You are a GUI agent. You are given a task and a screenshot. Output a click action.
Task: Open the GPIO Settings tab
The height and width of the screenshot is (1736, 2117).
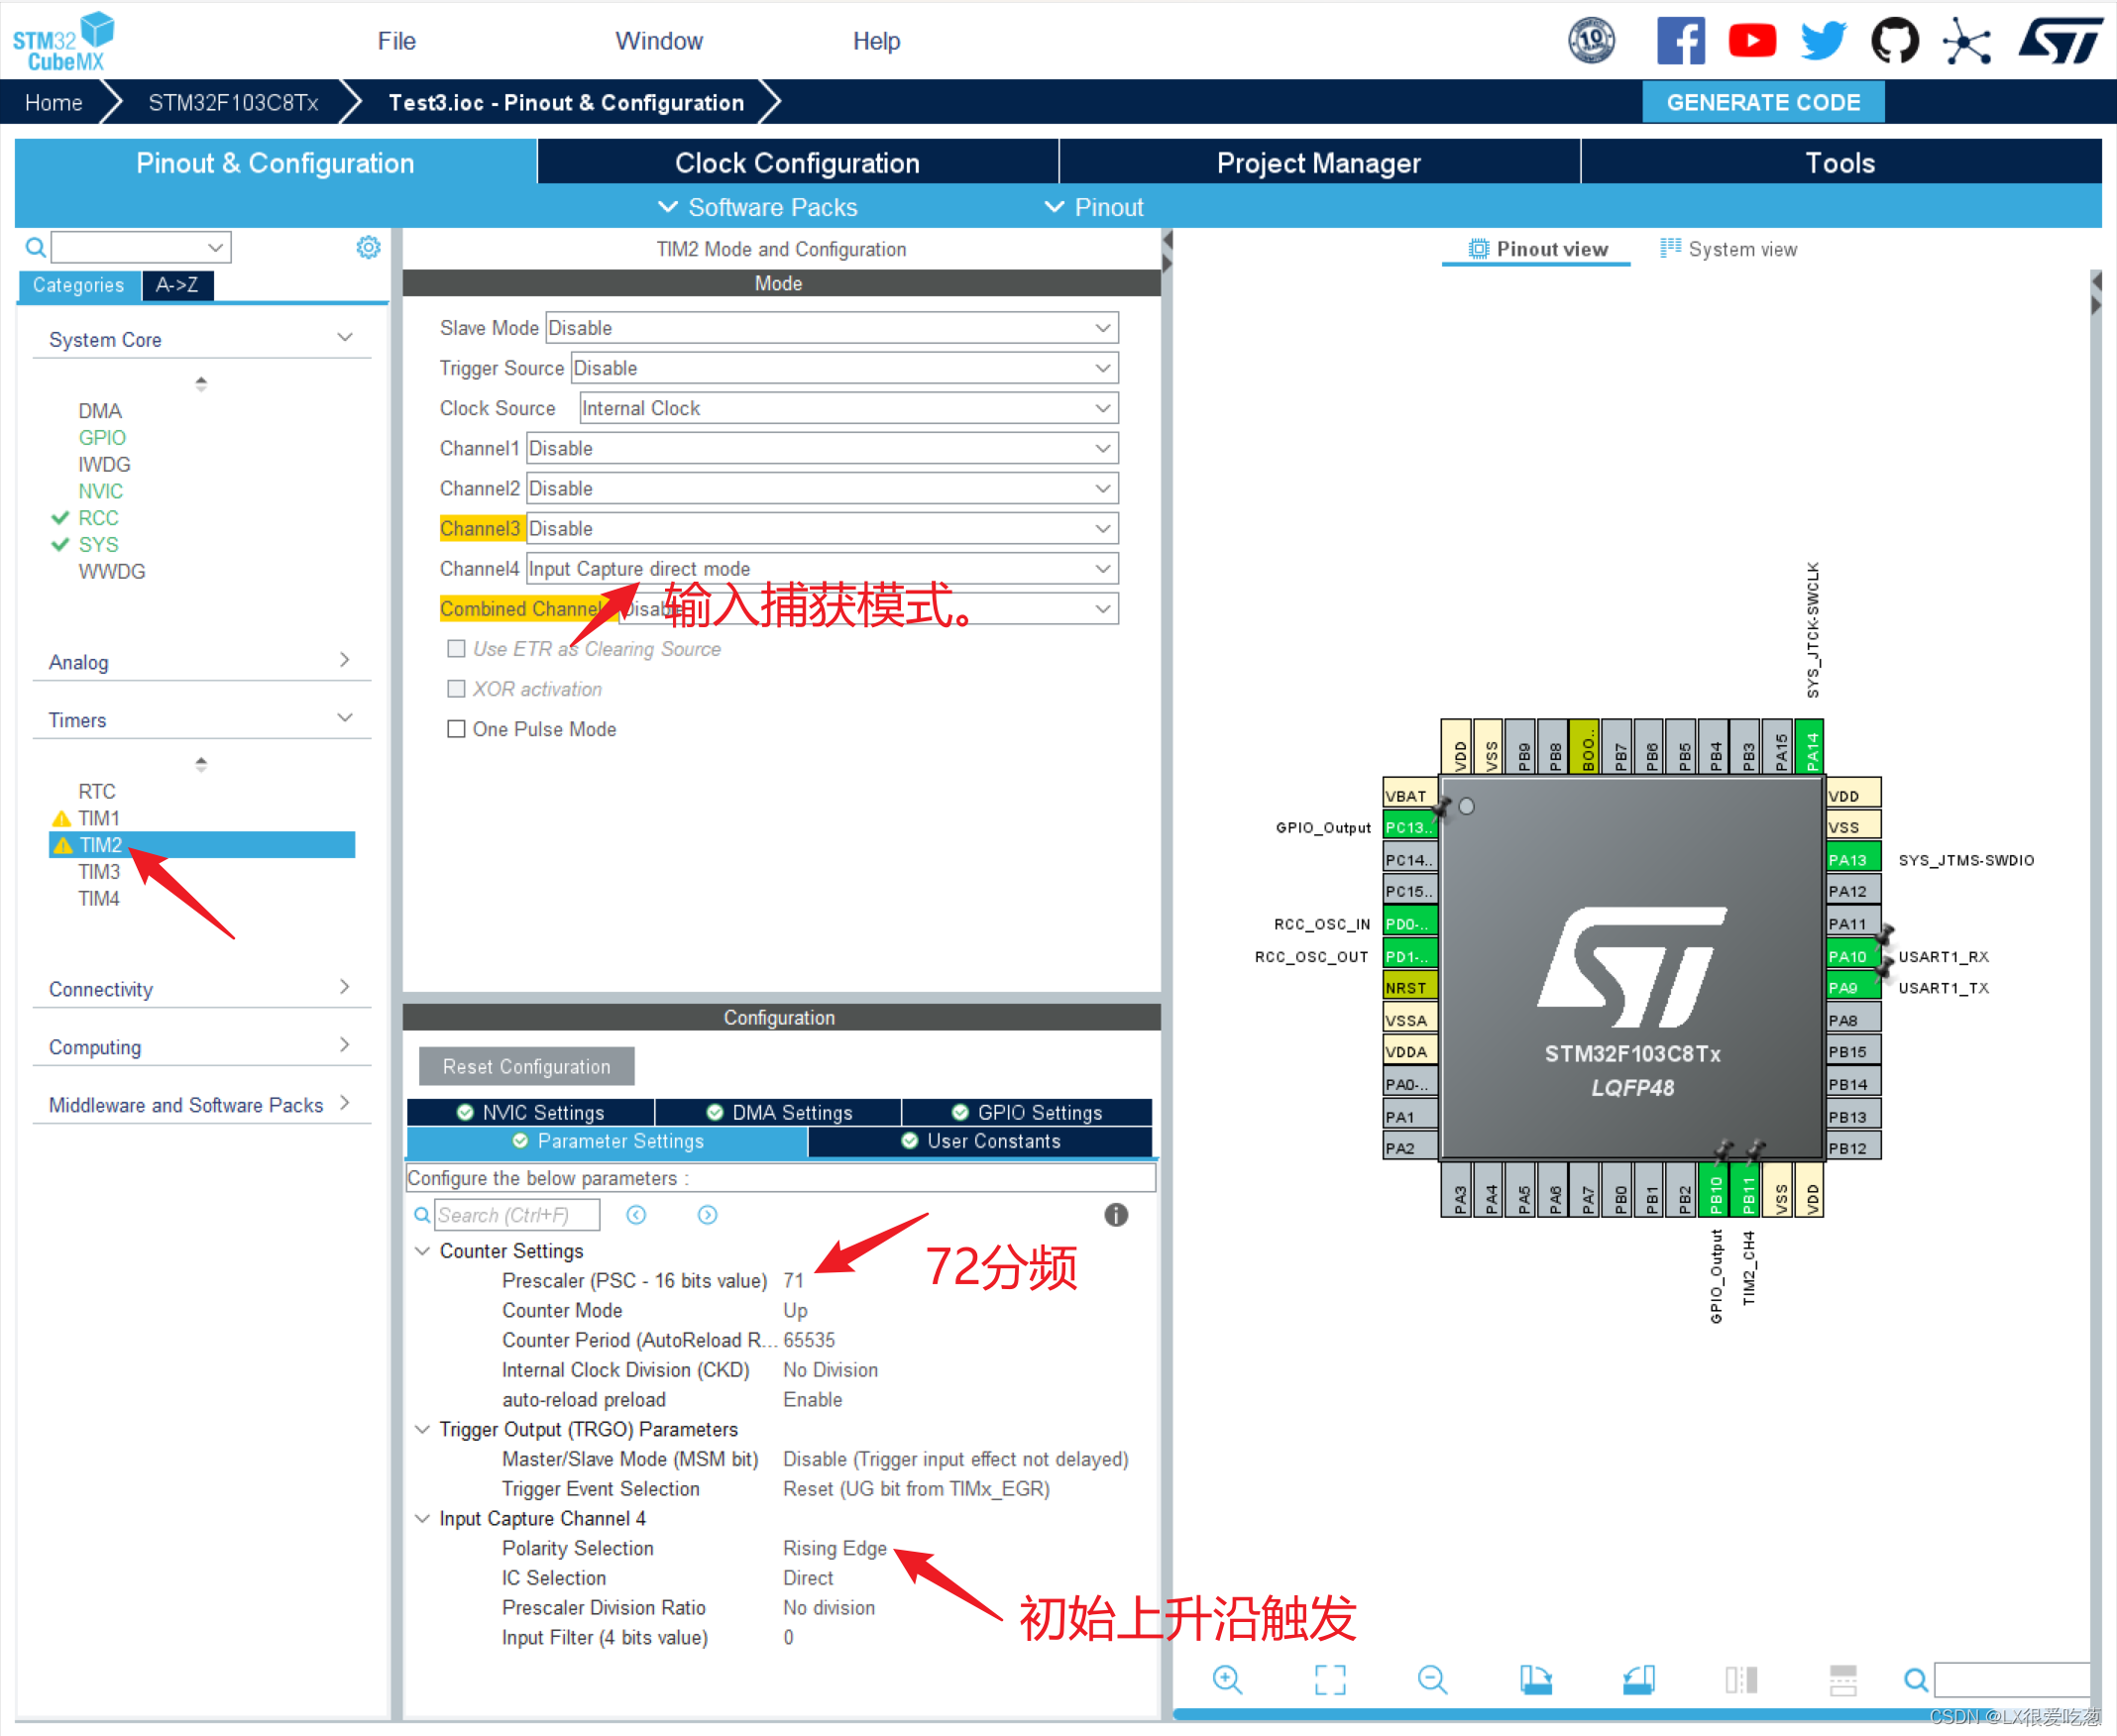[x=1027, y=1112]
